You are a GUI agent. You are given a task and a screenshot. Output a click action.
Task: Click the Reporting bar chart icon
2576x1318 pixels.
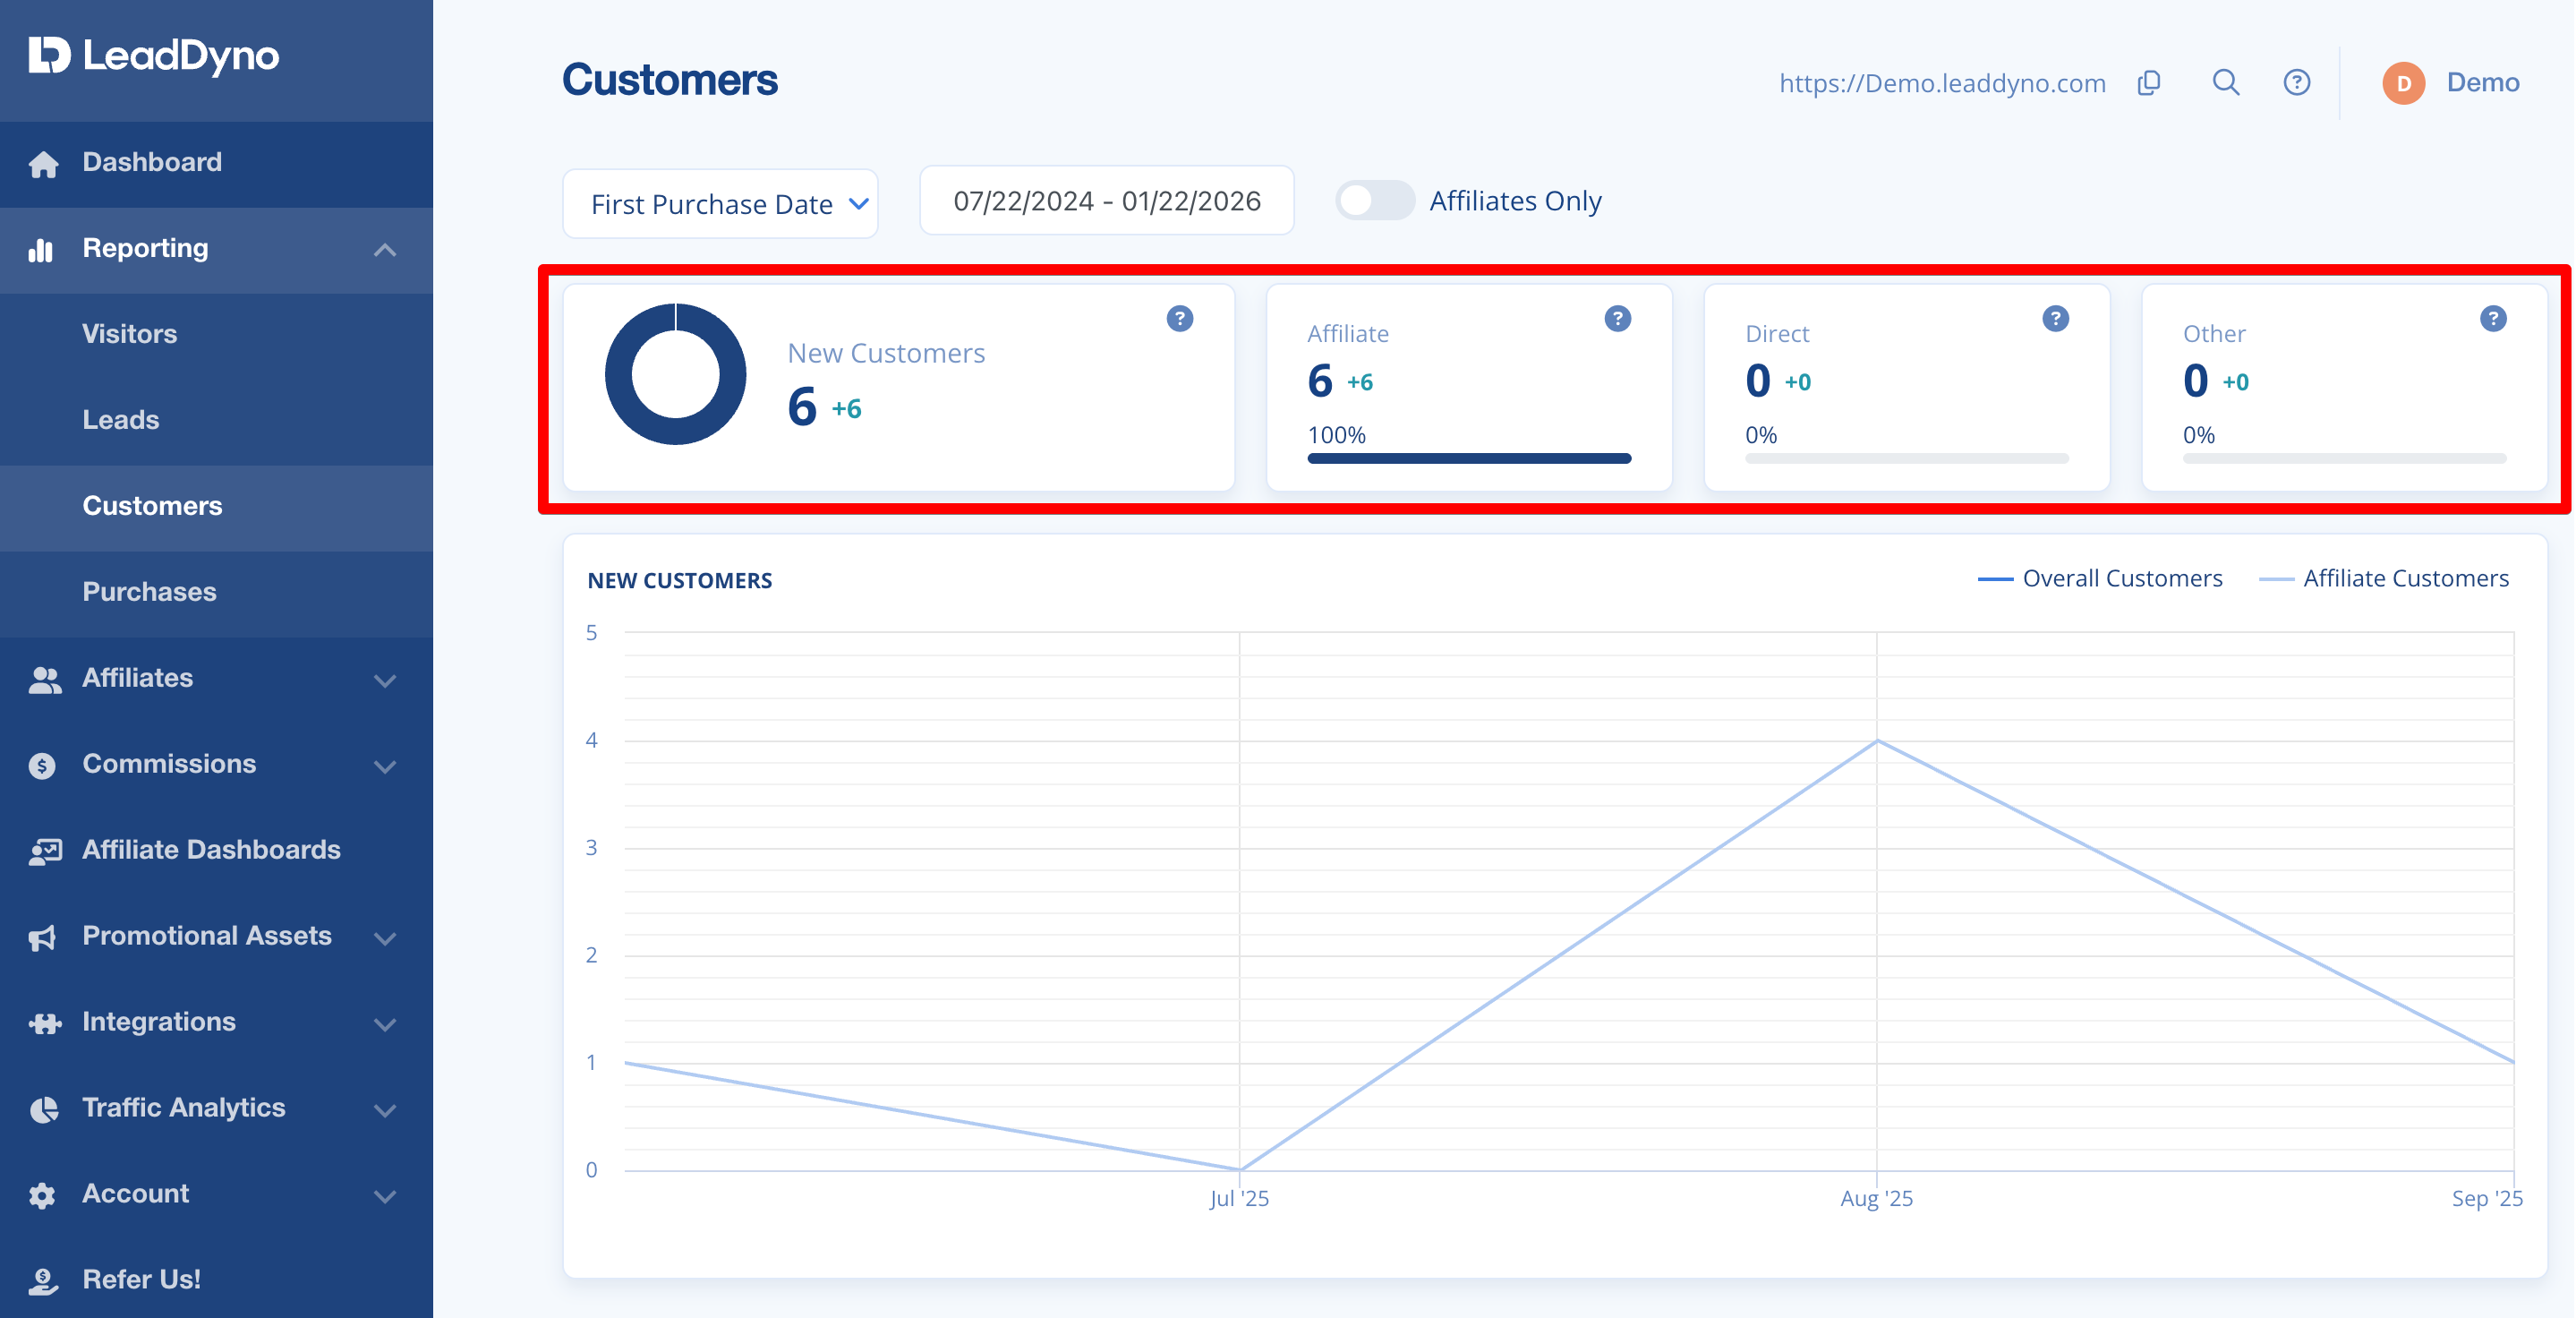(x=41, y=249)
